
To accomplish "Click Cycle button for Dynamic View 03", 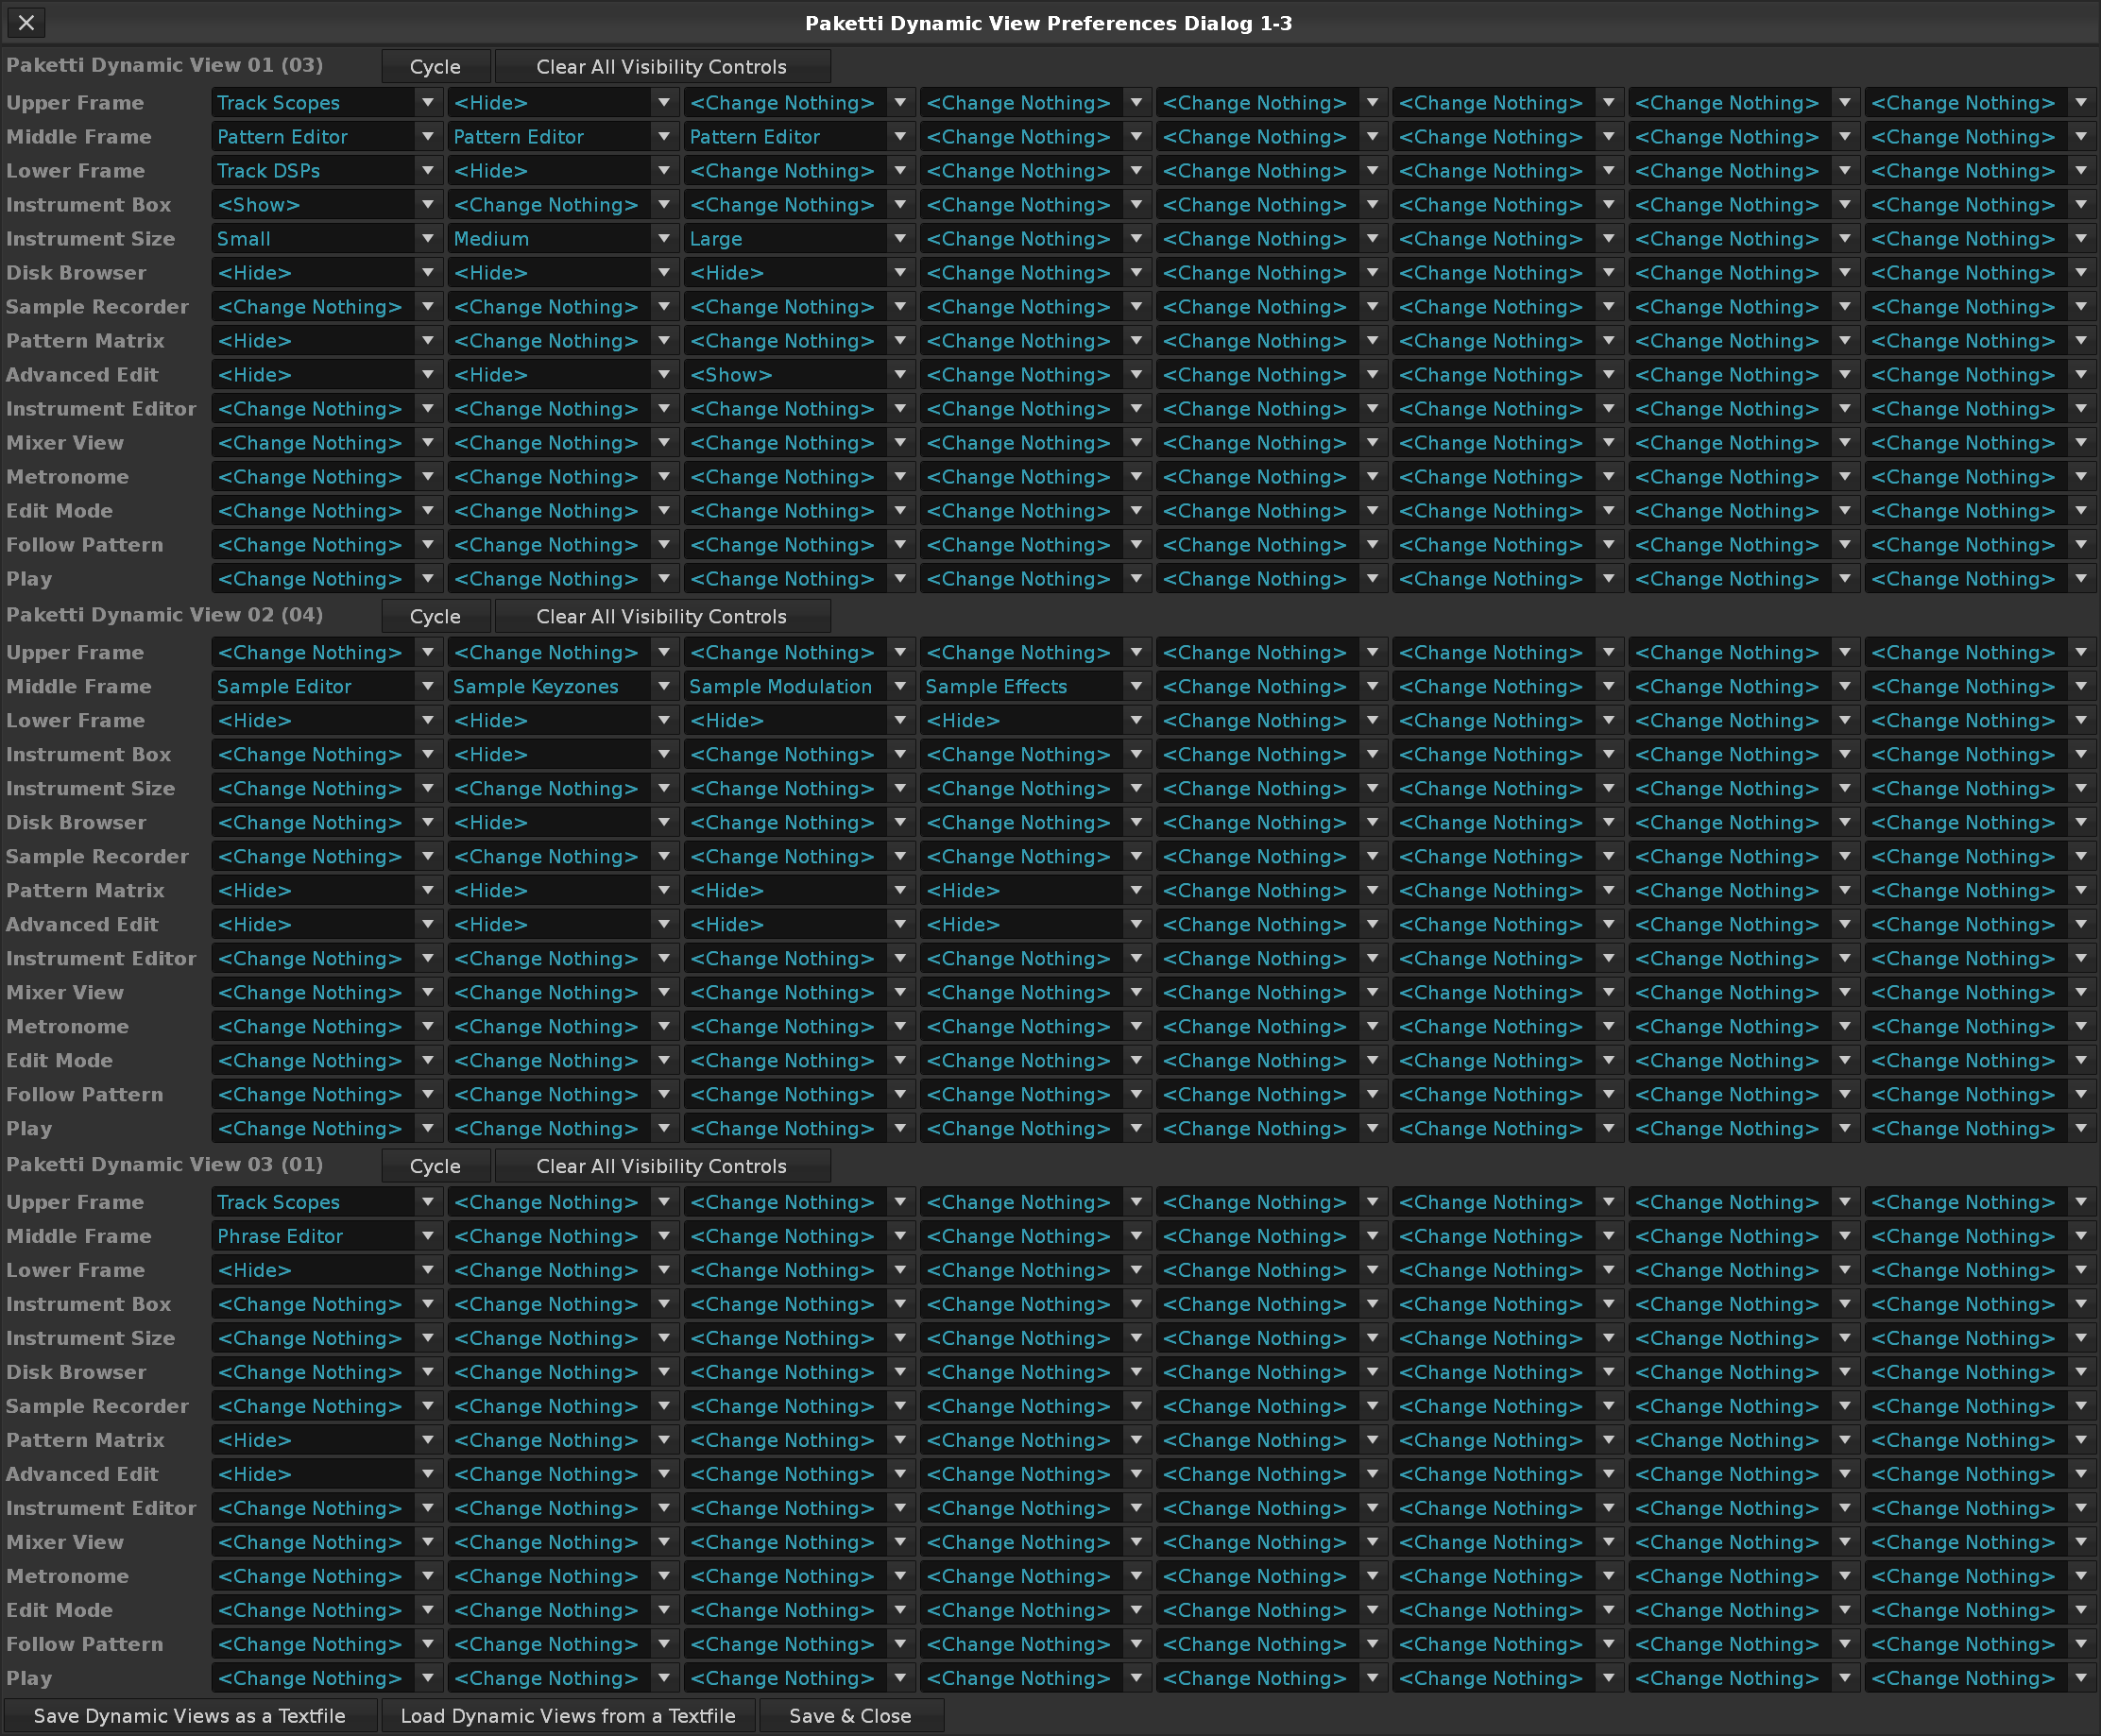I will click(436, 1166).
